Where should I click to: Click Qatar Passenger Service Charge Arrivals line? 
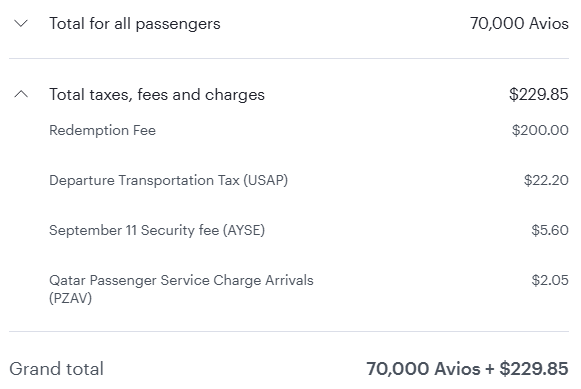coord(182,289)
